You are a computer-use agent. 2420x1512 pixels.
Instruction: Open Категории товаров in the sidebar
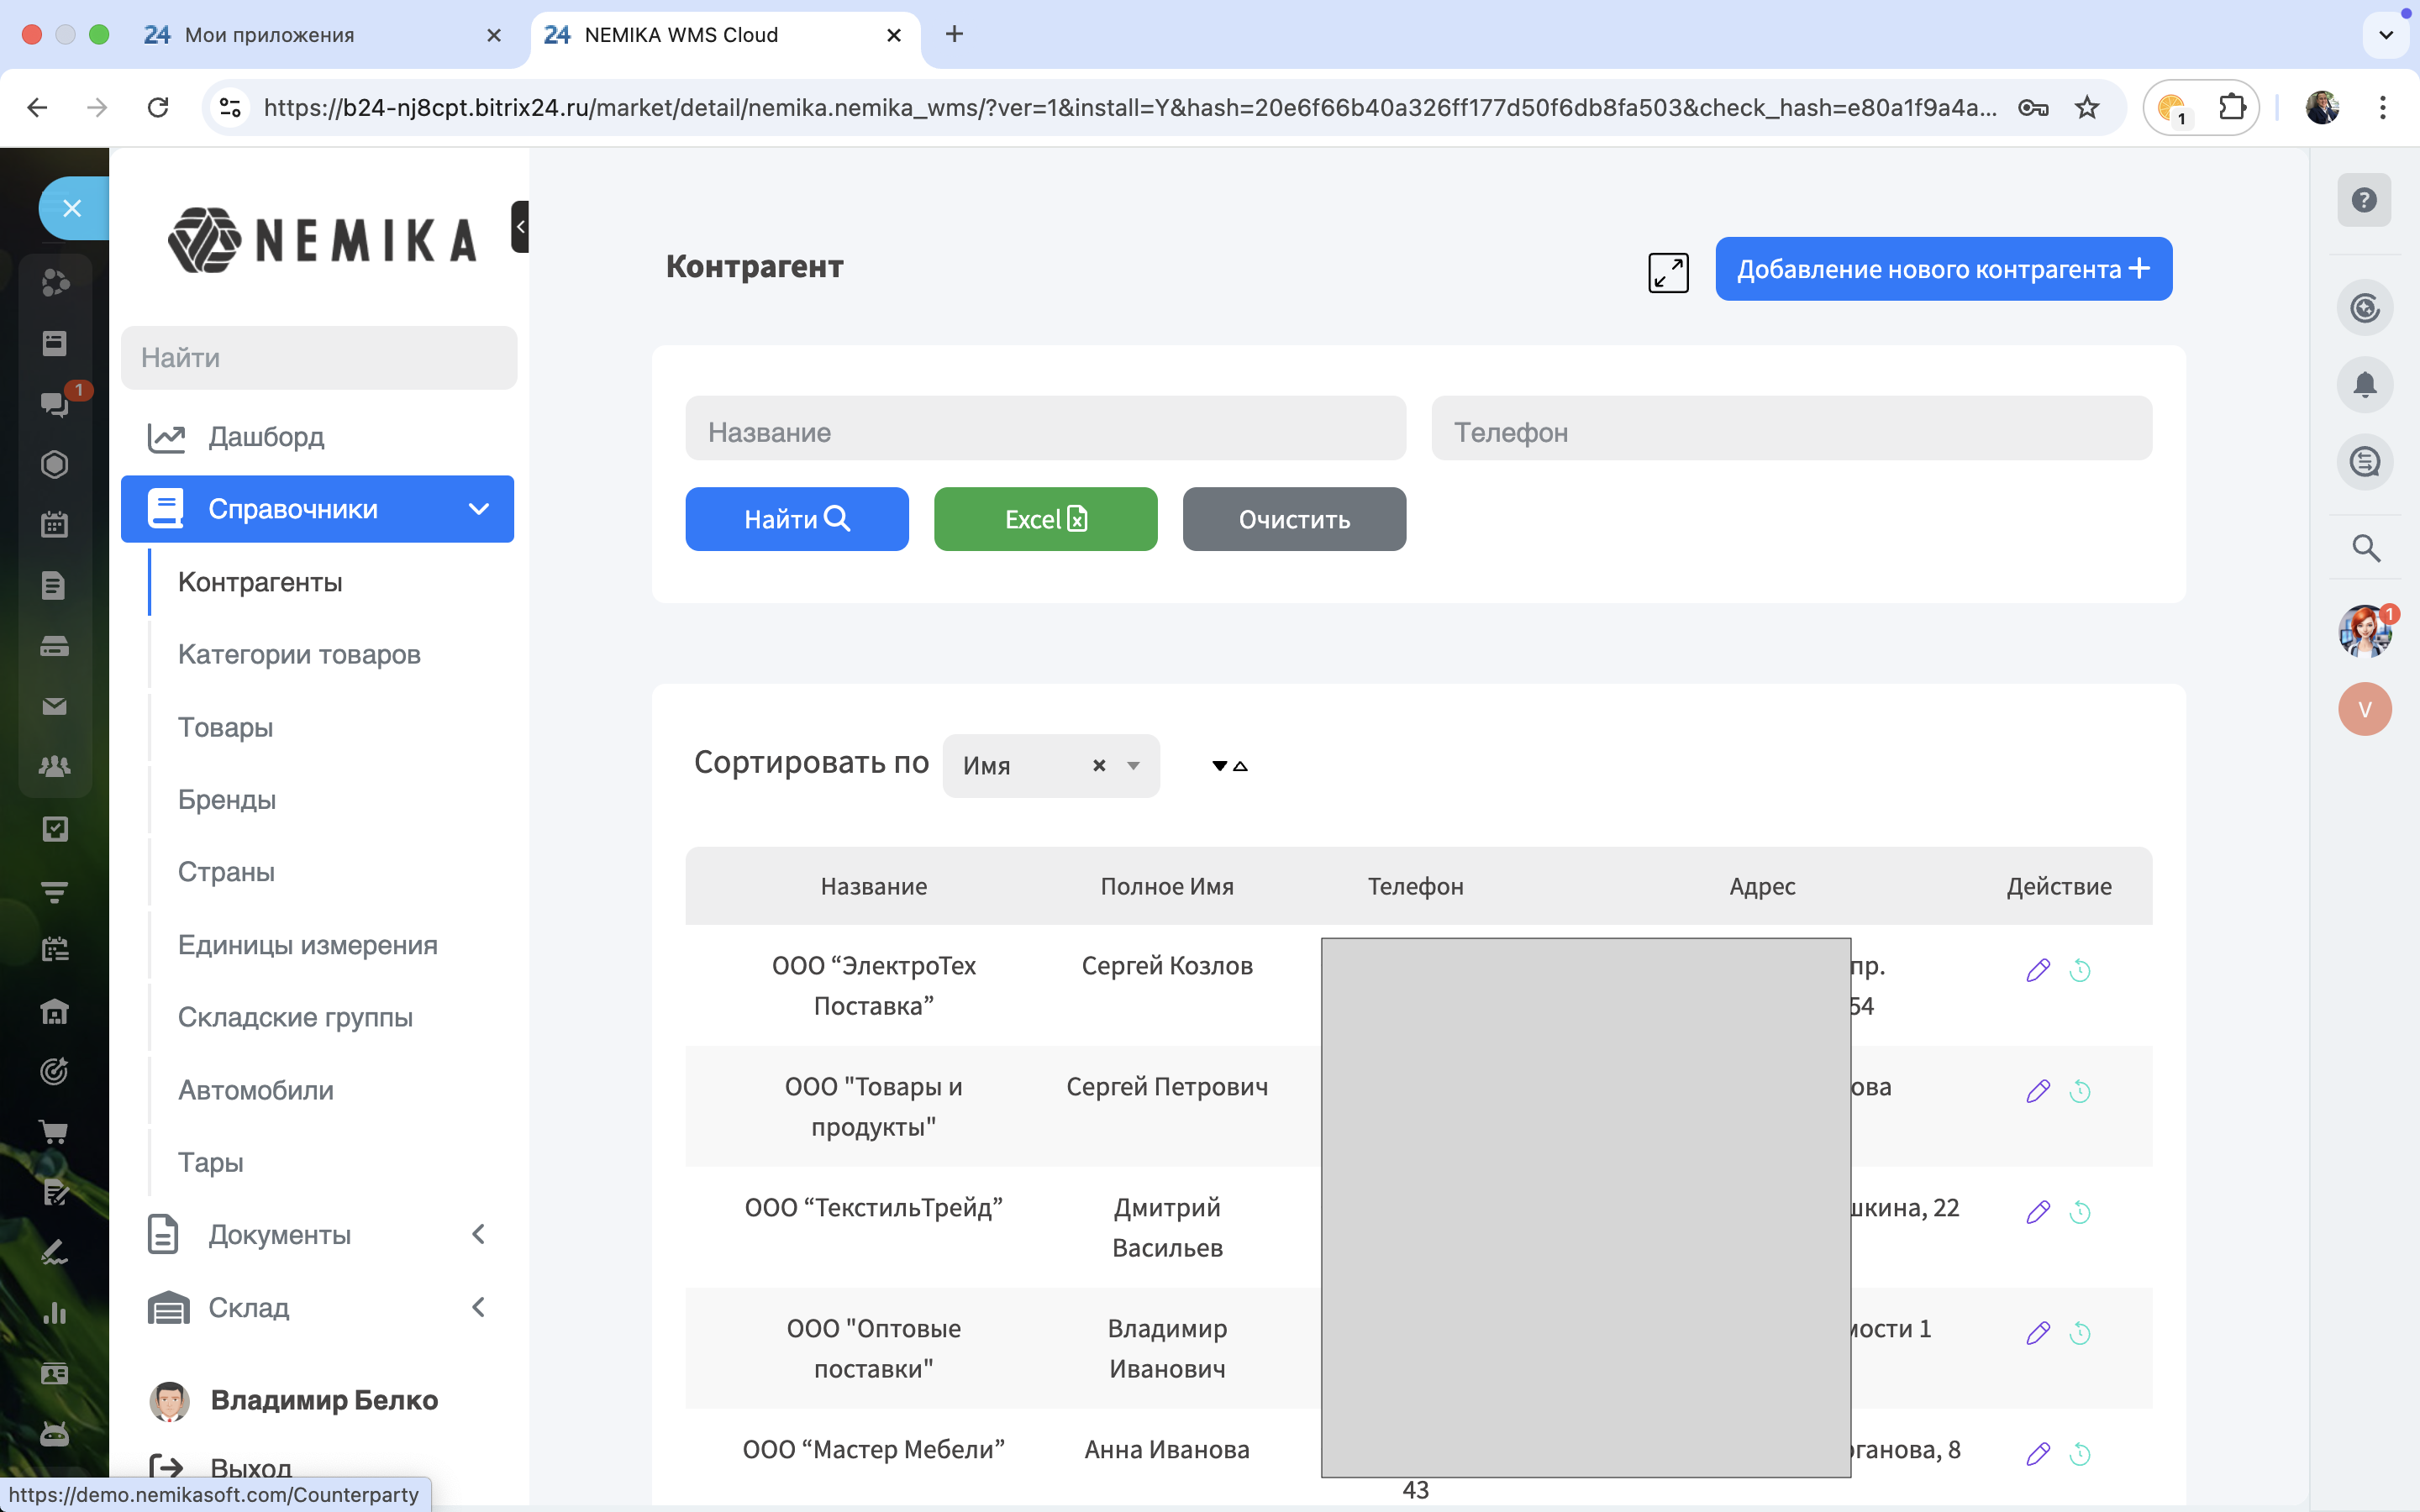pos(299,654)
